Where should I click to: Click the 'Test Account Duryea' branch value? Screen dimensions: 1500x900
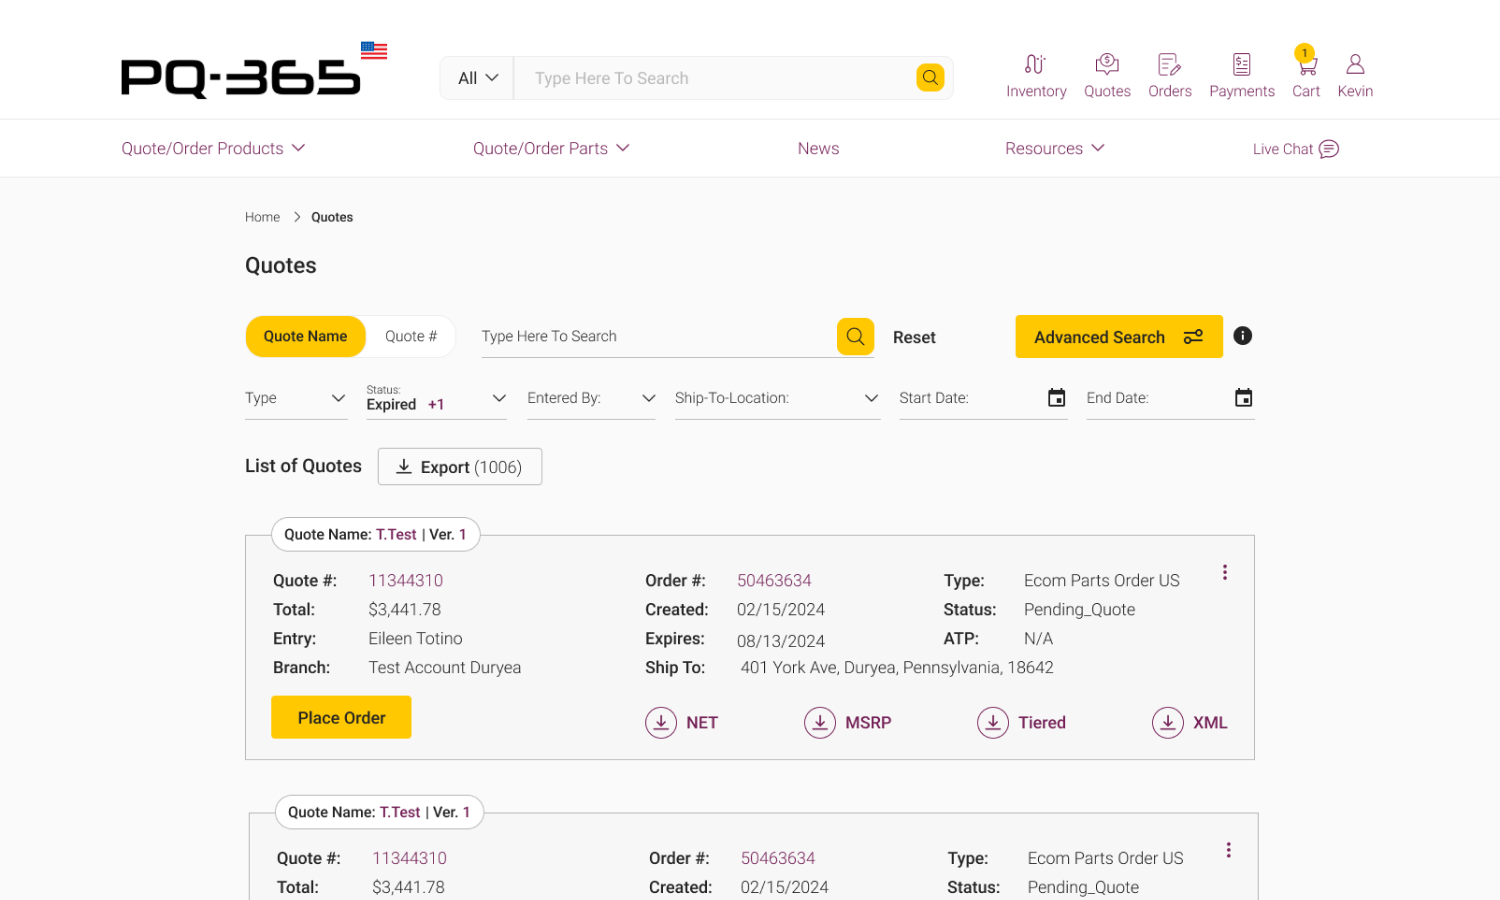(445, 667)
